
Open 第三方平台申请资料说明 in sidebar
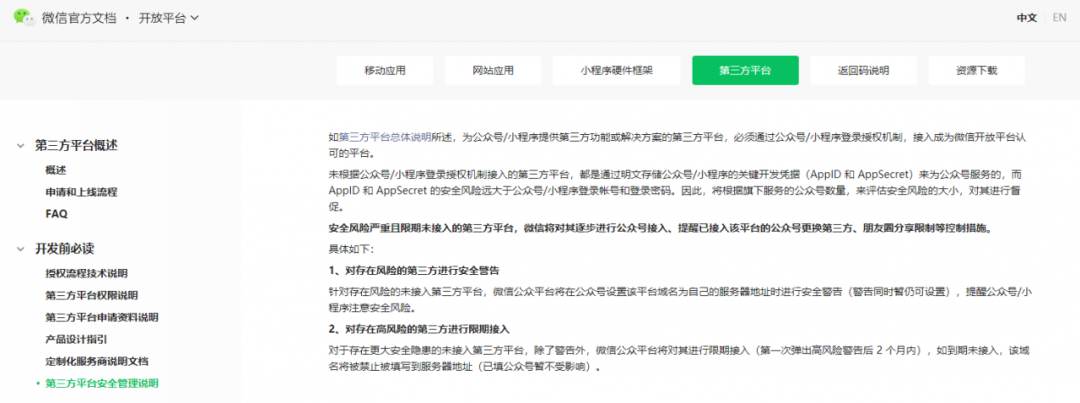(x=102, y=318)
